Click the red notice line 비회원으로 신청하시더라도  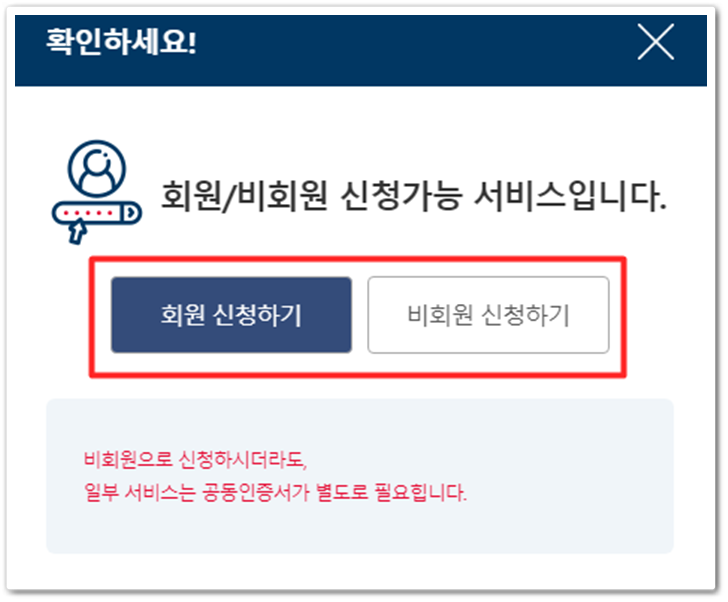pos(195,460)
